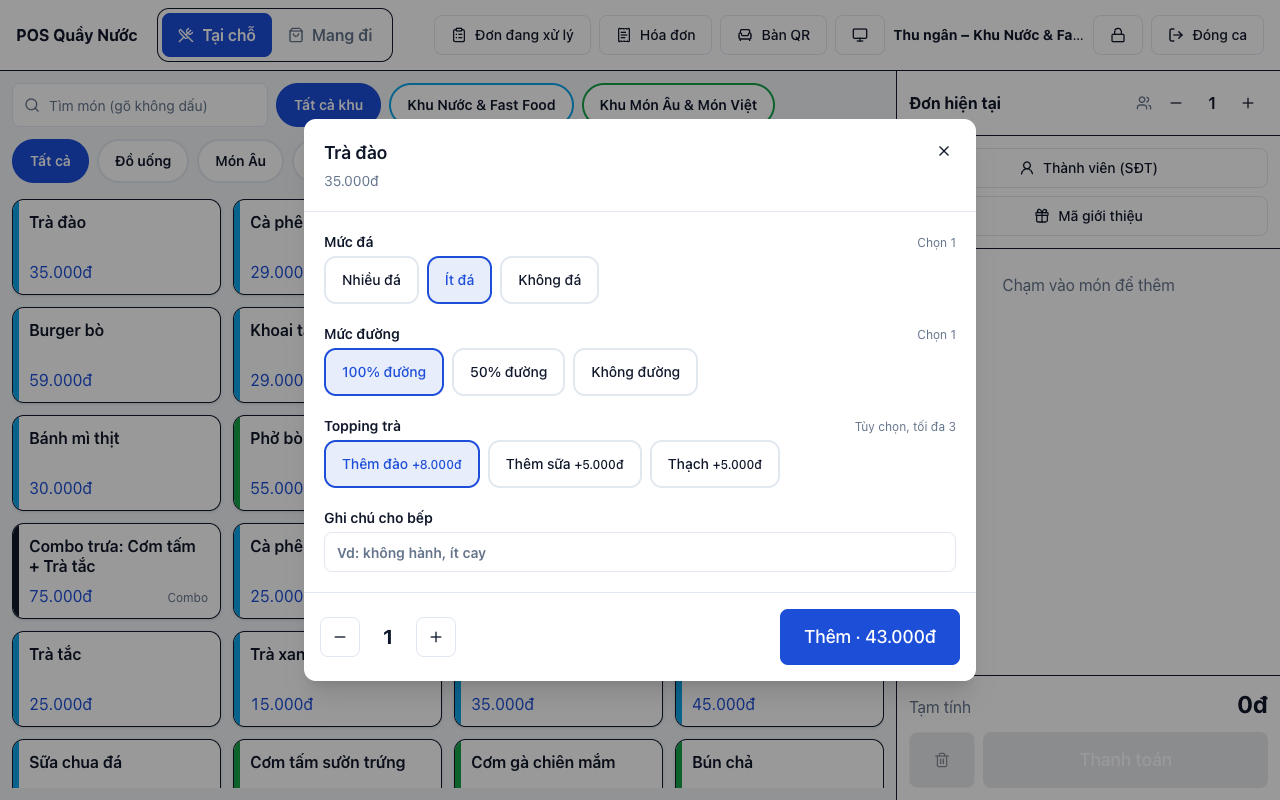Viewport: 1280px width, 800px height.
Task: Select the Đồ uống category chip
Action: click(x=143, y=160)
